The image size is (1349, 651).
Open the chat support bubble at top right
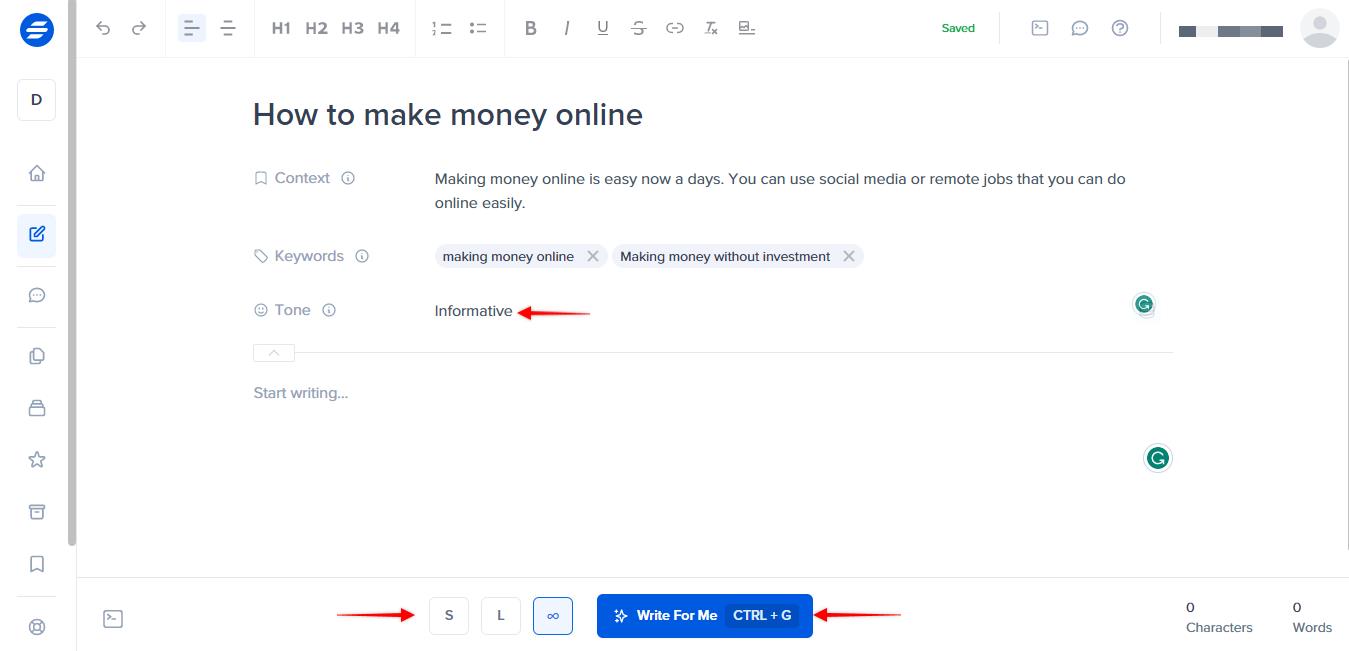1080,28
